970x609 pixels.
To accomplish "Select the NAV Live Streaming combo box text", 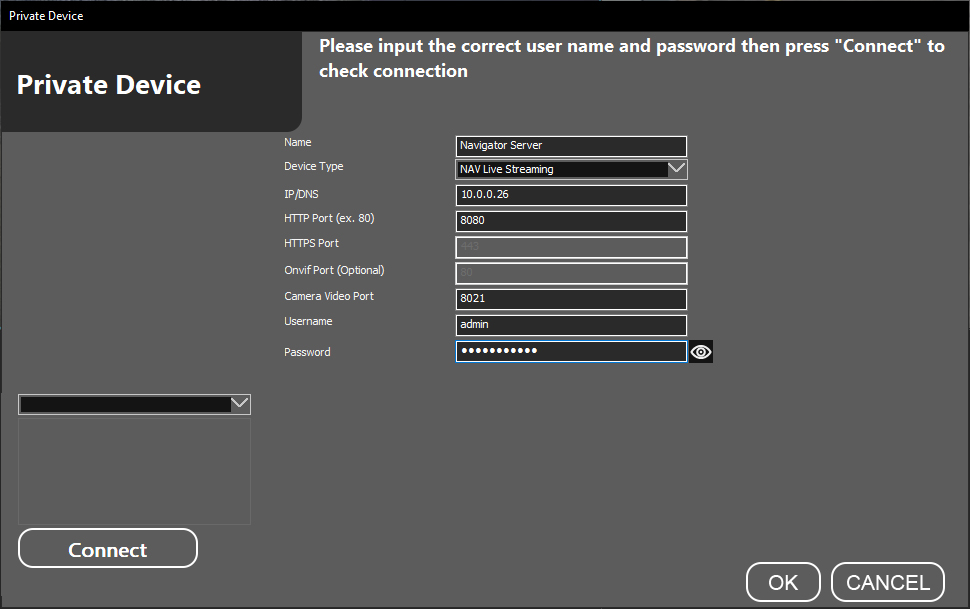I will pos(561,169).
